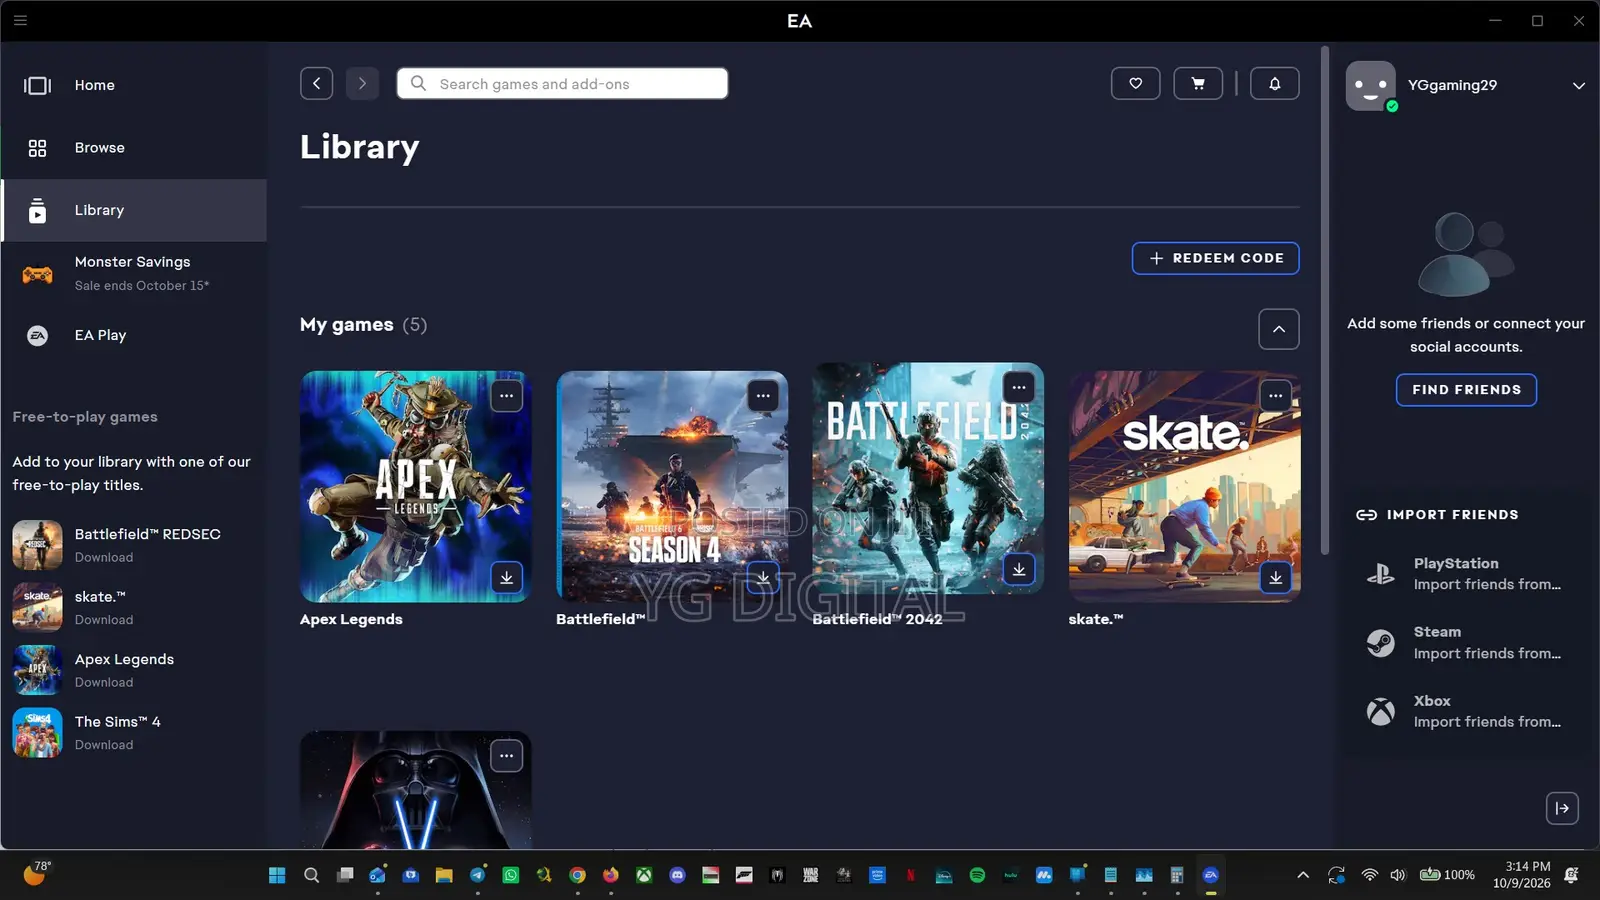Viewport: 1600px width, 900px height.
Task: Open the wishlist heart icon
Action: [1135, 84]
